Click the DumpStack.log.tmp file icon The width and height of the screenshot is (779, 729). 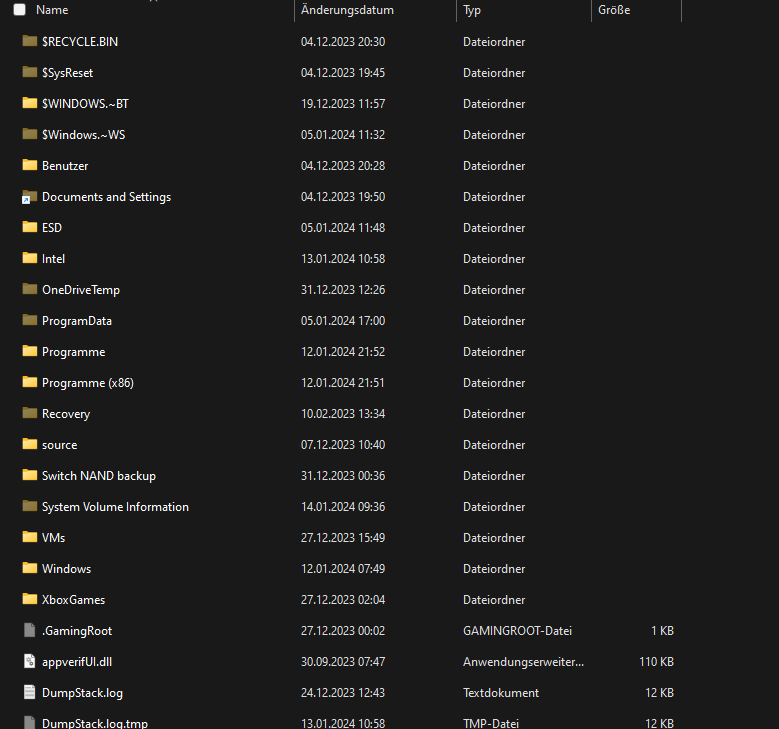pos(30,723)
